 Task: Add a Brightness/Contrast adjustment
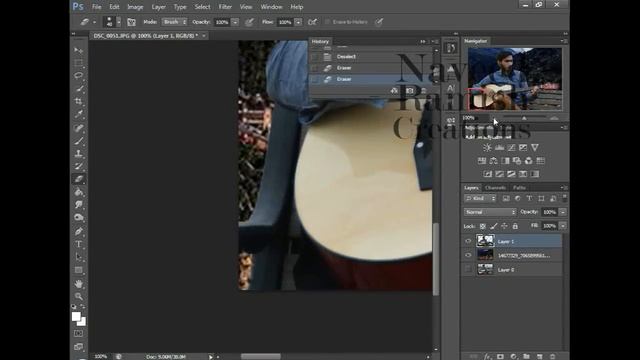click(487, 147)
